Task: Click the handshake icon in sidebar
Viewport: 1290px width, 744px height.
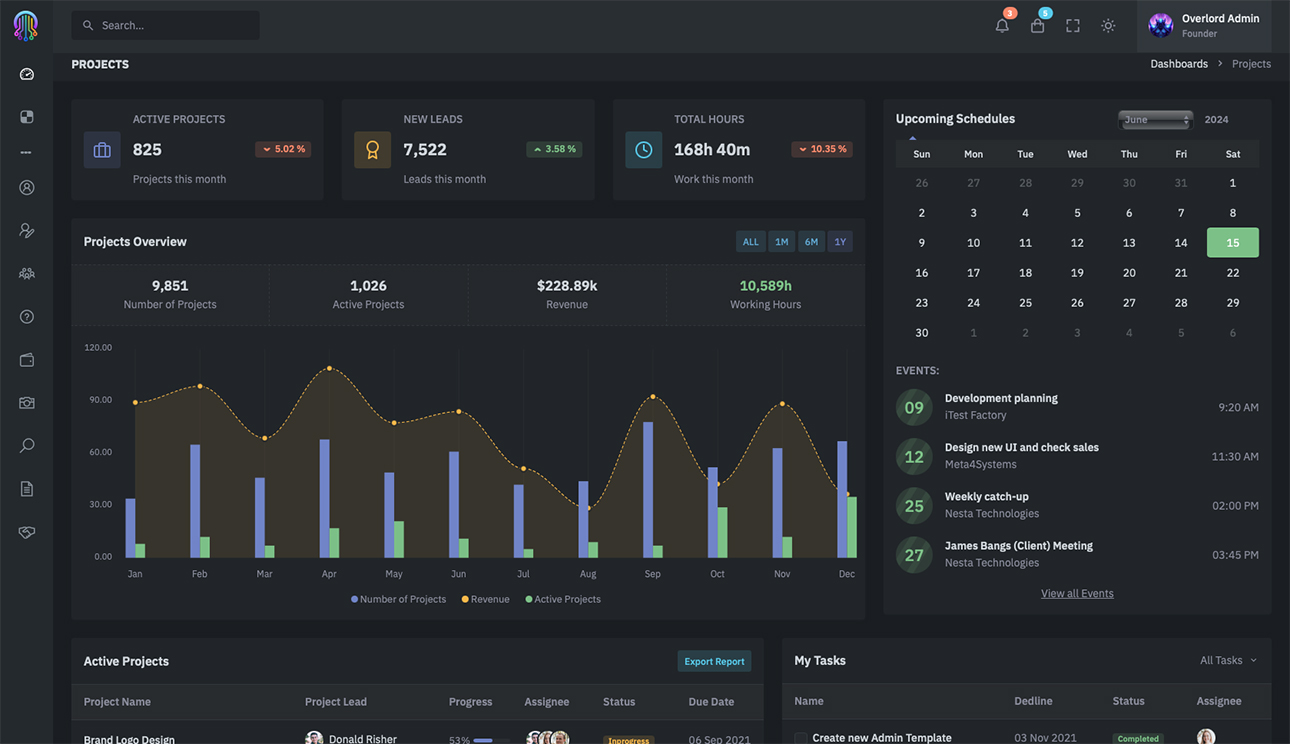Action: [x=27, y=532]
